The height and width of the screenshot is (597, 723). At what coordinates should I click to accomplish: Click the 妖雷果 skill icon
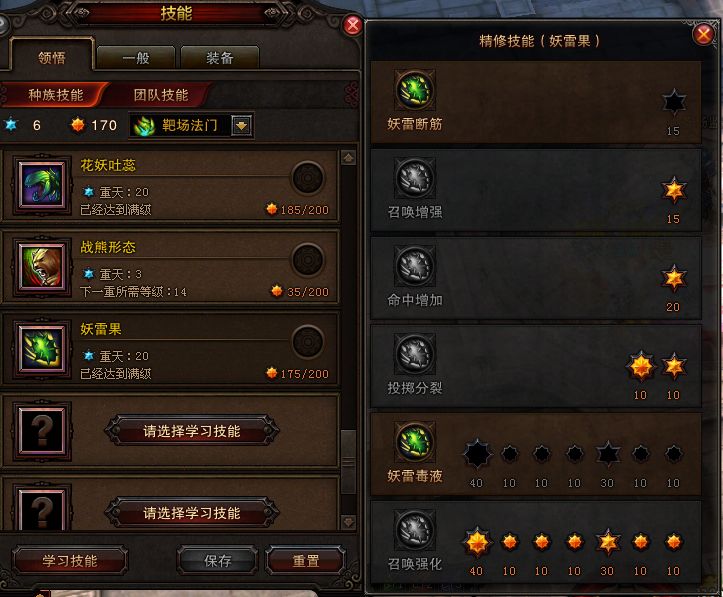click(42, 349)
